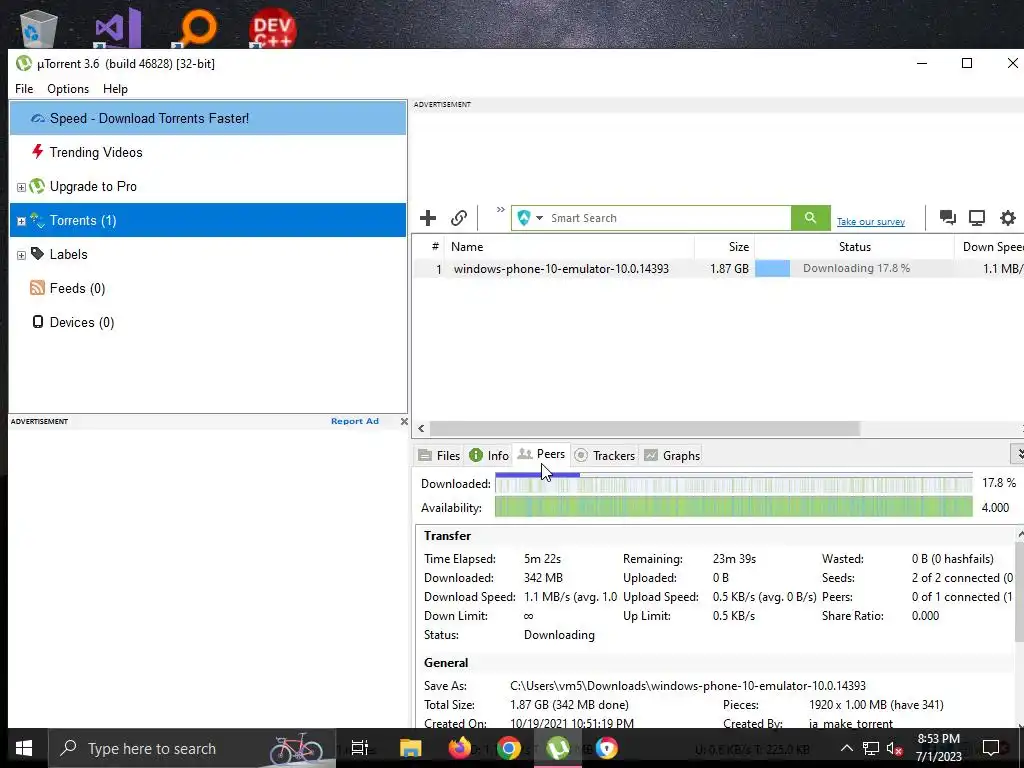Image resolution: width=1024 pixels, height=768 pixels.
Task: Expand the Upgrade to Pro tree node
Action: 21,187
